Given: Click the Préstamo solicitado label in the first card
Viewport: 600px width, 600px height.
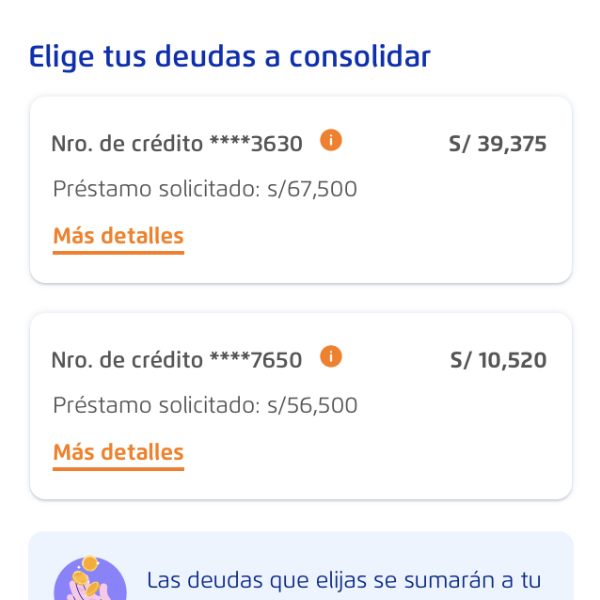Looking at the screenshot, I should click(x=156, y=189).
